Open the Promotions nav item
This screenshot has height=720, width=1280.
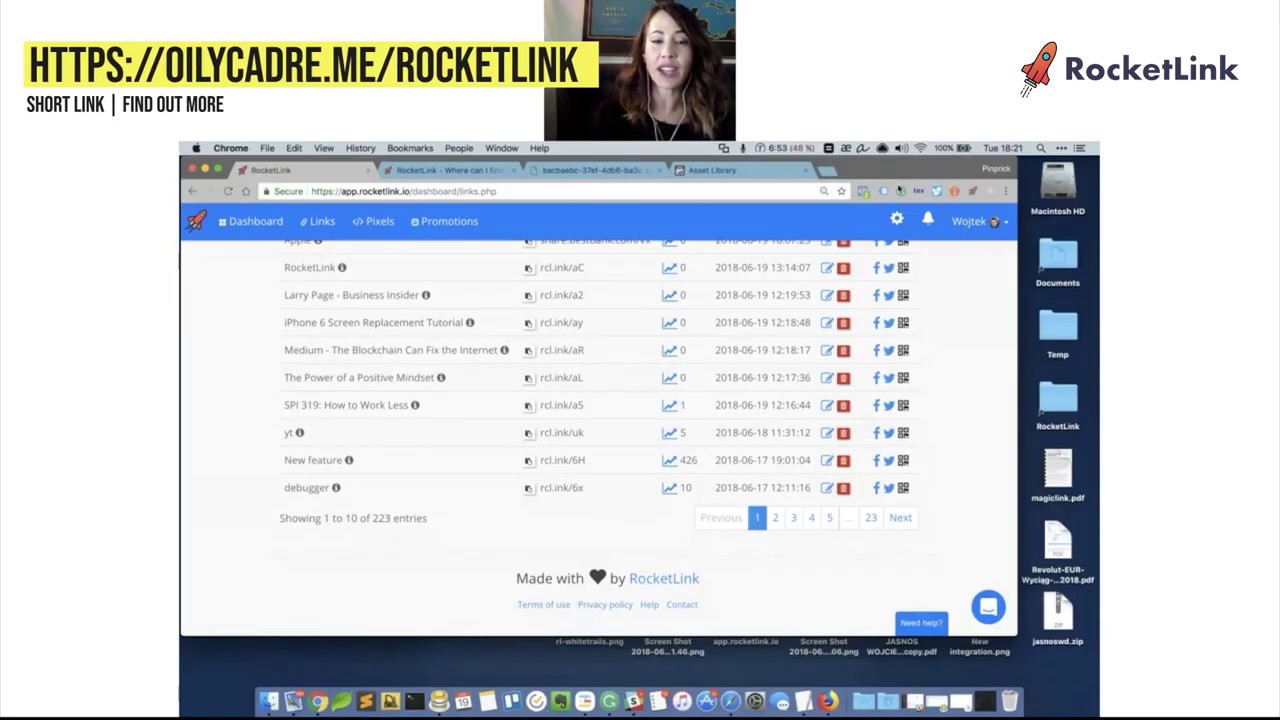click(444, 221)
